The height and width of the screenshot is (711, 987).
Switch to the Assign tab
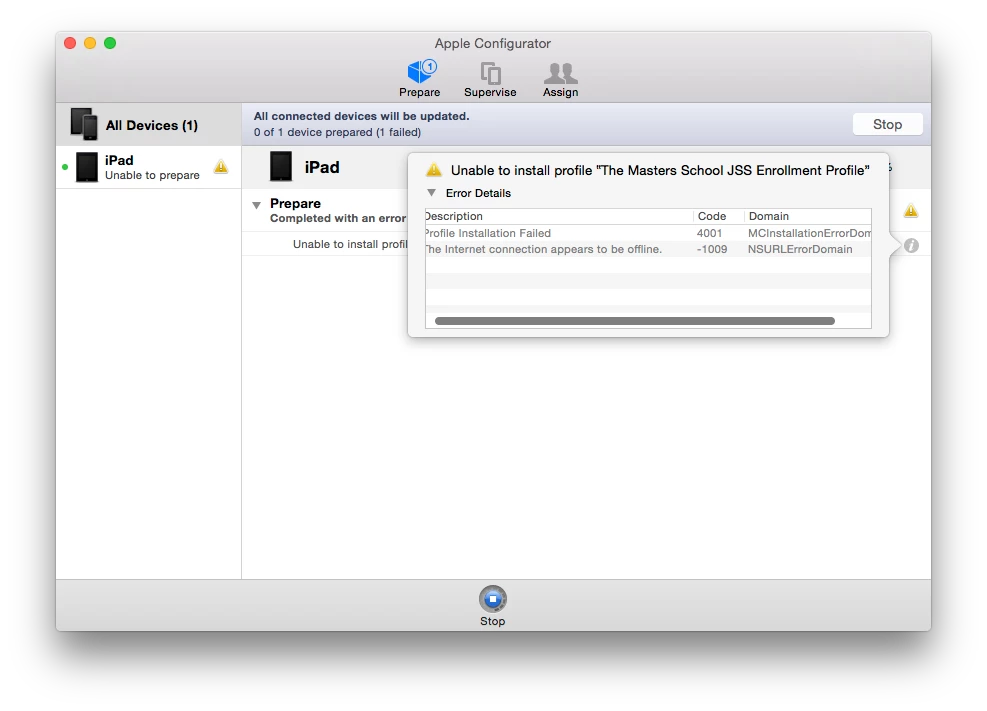(560, 79)
